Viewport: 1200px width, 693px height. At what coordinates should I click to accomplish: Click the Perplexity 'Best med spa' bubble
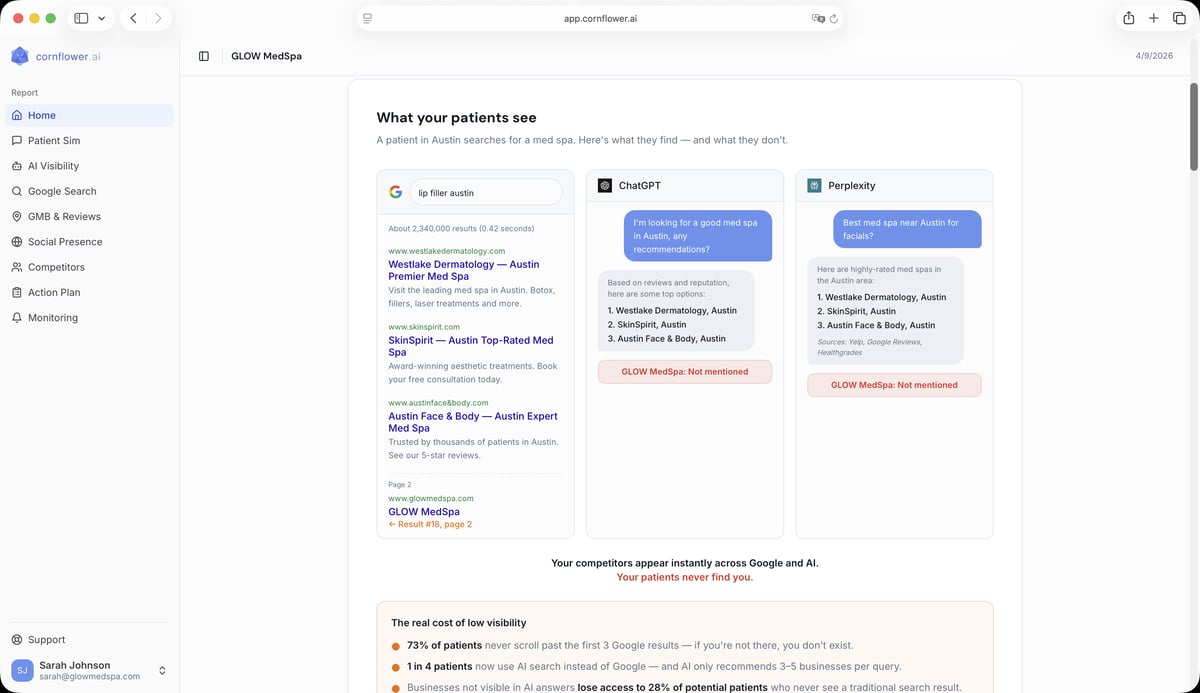pyautogui.click(x=908, y=229)
